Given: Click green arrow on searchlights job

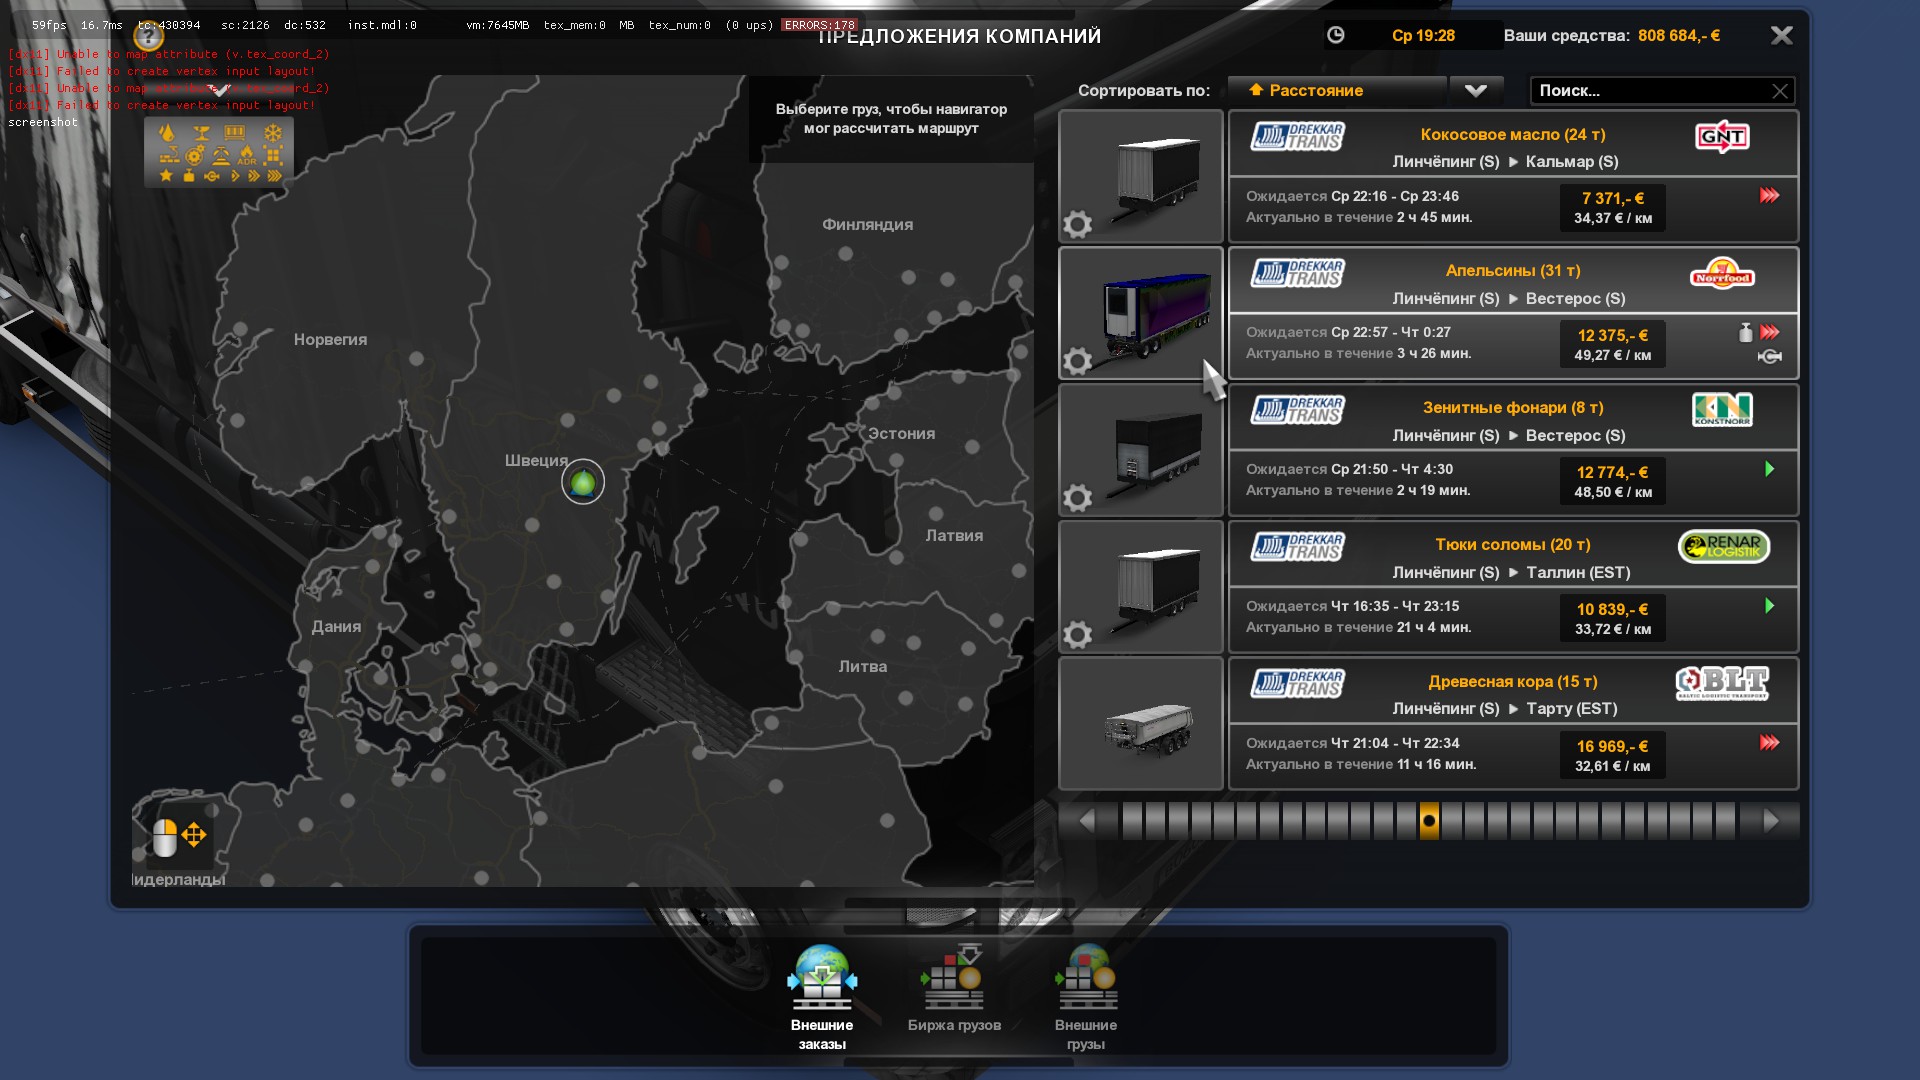Looking at the screenshot, I should click(1769, 469).
